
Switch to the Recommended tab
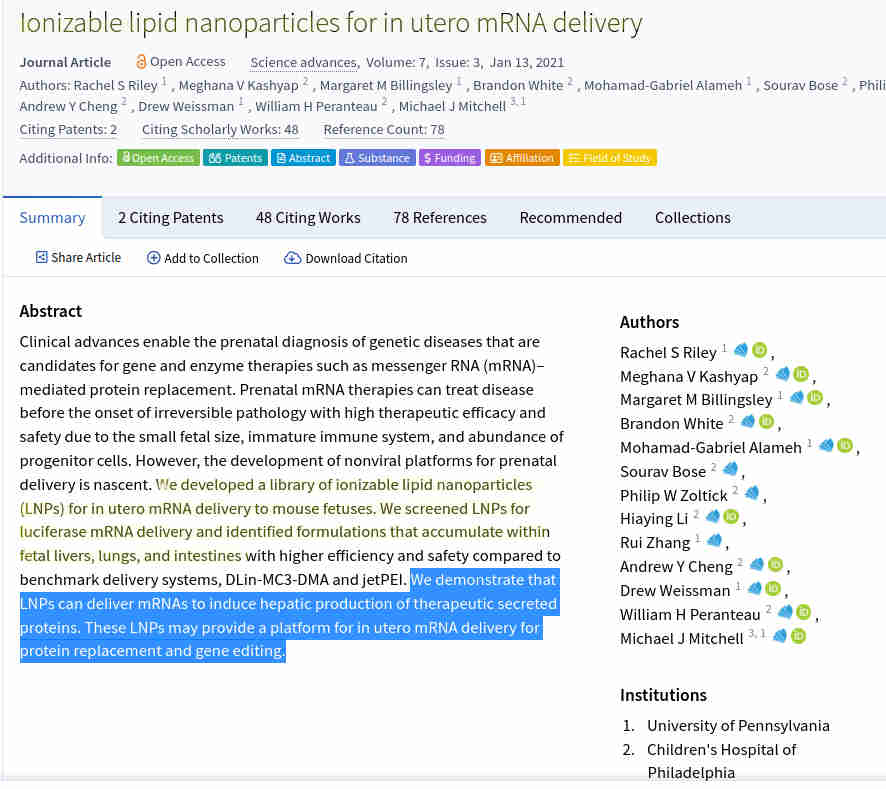pos(571,218)
